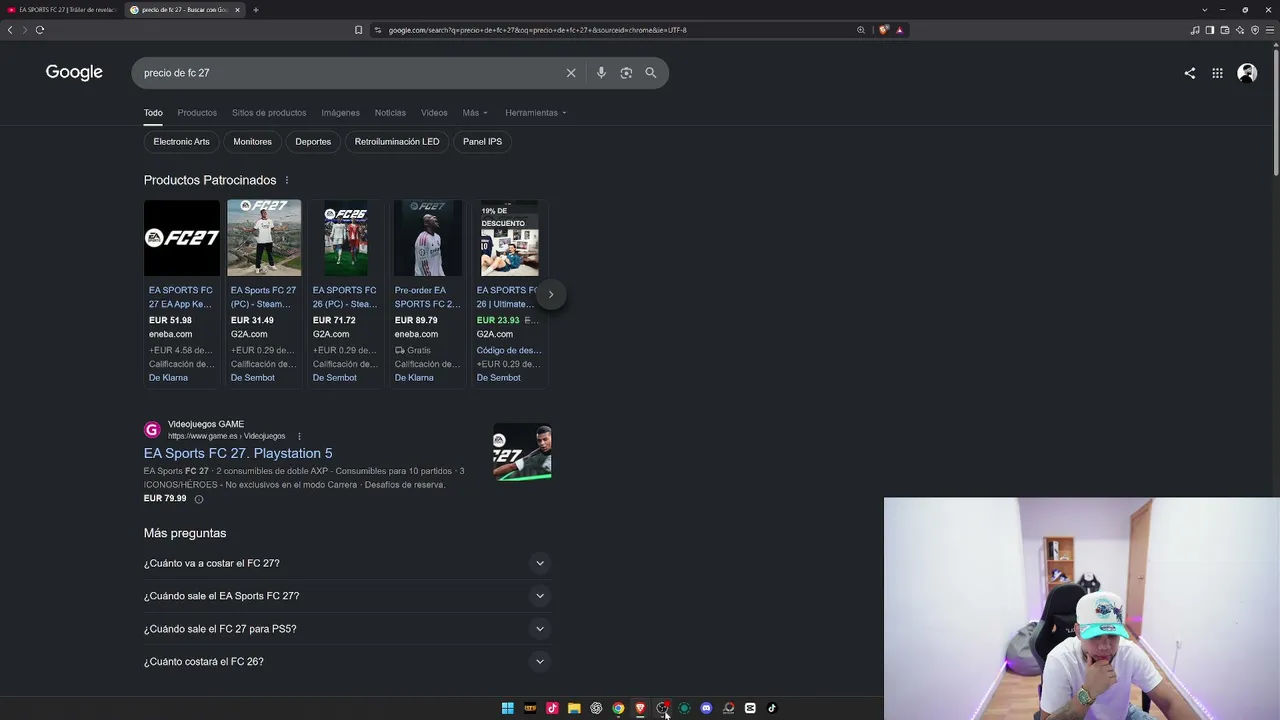Screen dimensions: 1280x720
Task: Open CapCut from the taskbar
Action: coord(750,708)
